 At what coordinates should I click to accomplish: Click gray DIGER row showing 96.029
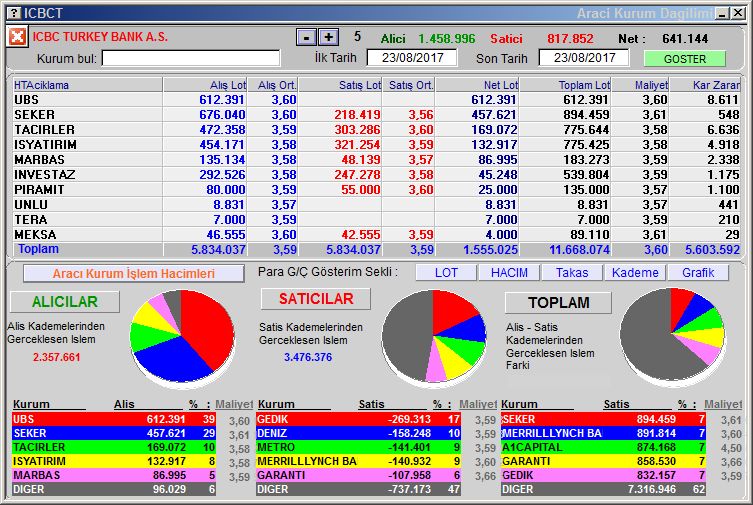[x=114, y=489]
